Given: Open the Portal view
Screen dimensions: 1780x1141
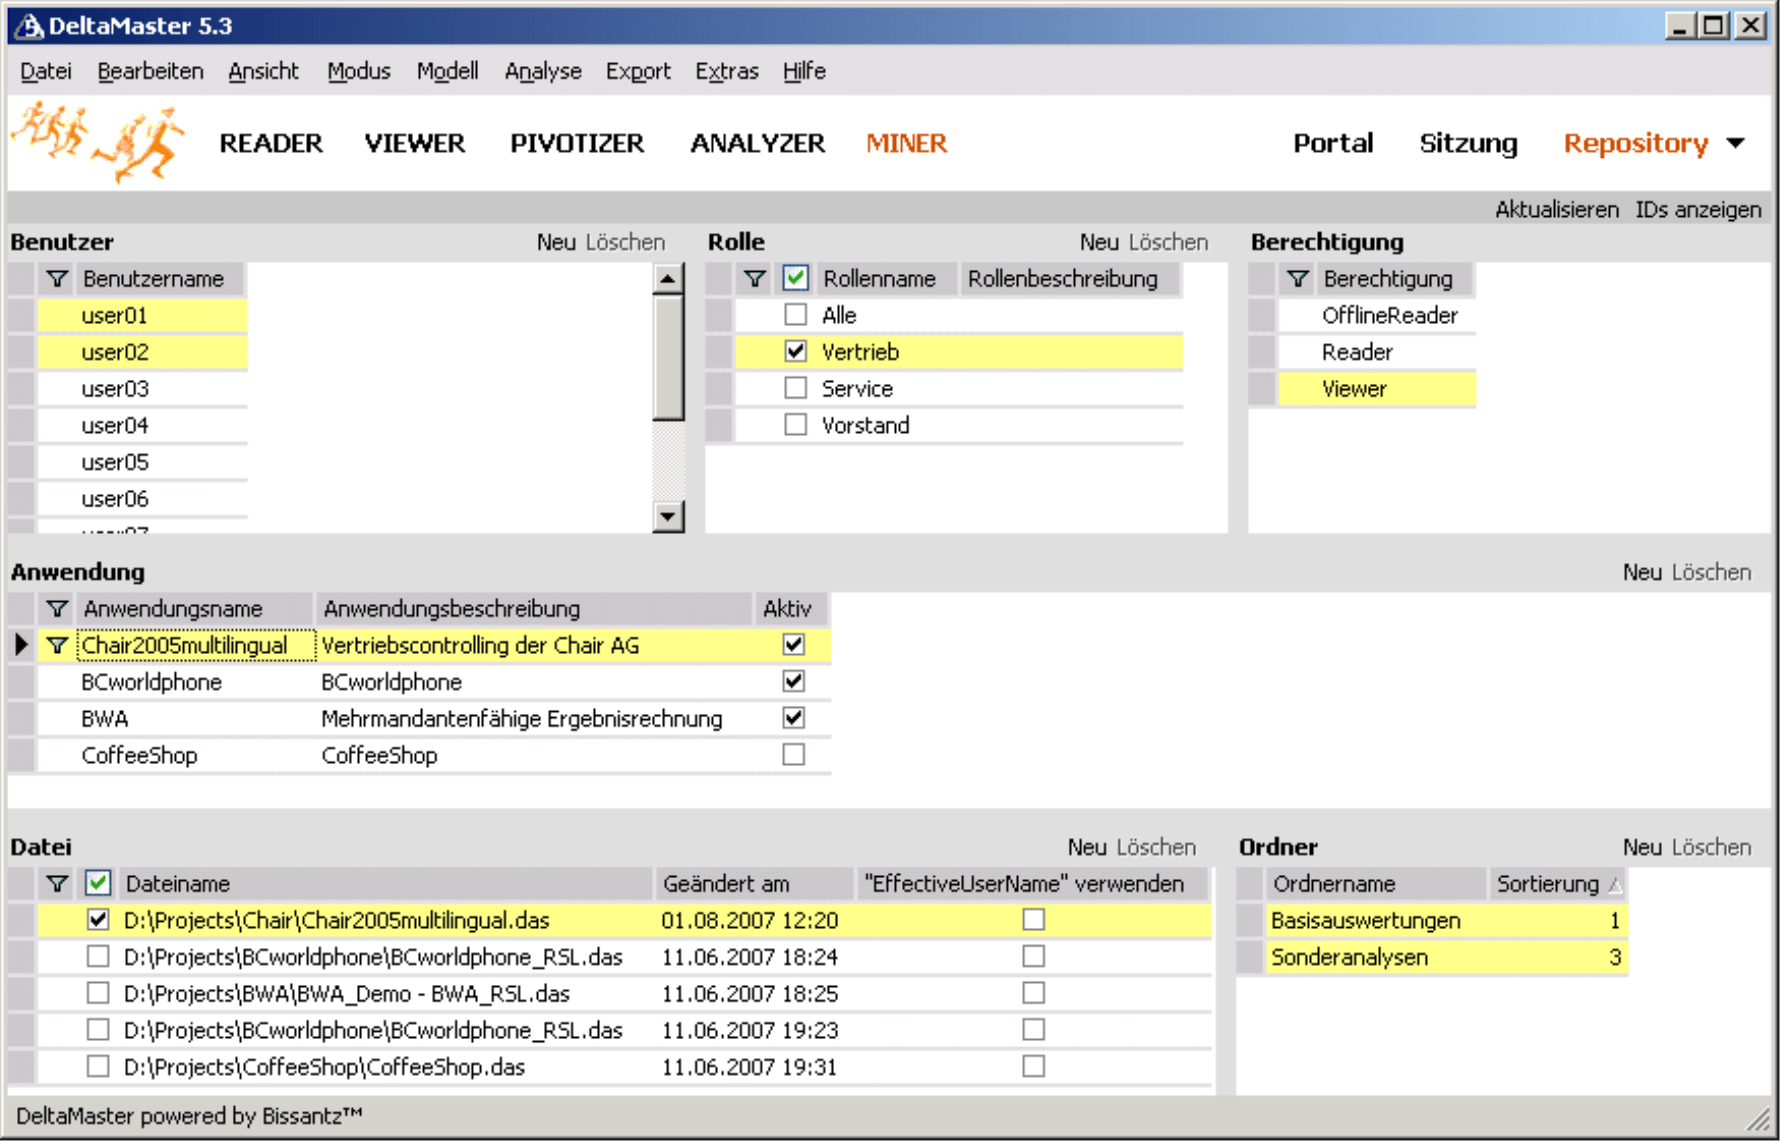Looking at the screenshot, I should point(1333,144).
